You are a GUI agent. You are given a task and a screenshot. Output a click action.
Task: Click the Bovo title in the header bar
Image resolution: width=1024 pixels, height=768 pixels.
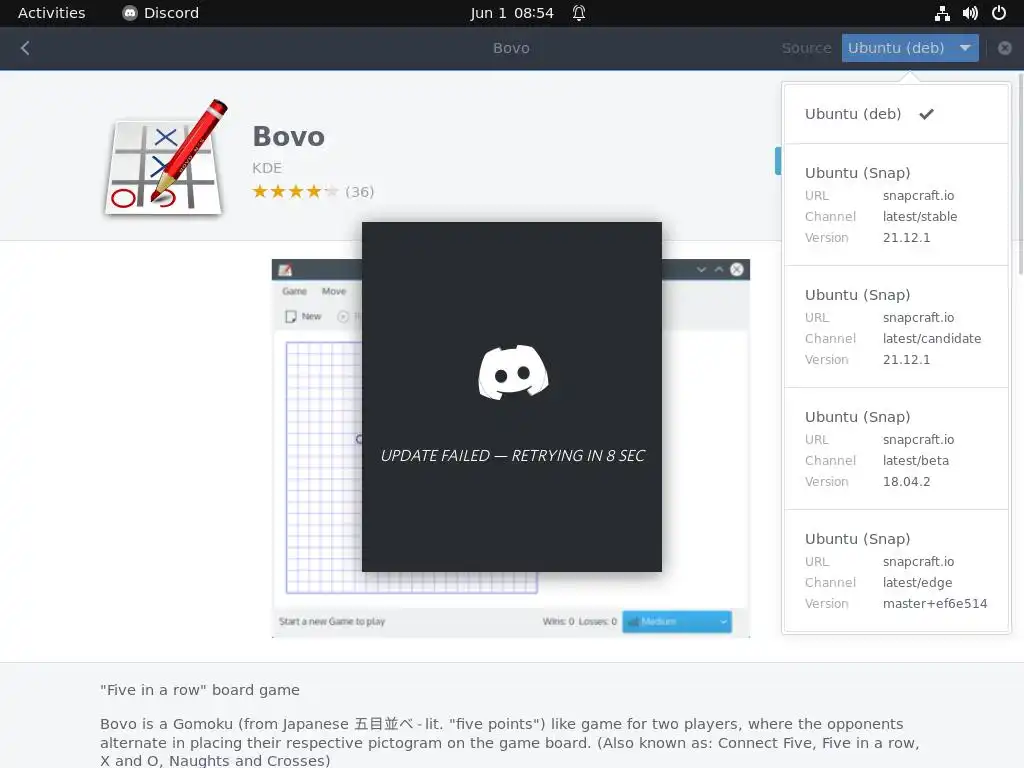(511, 48)
